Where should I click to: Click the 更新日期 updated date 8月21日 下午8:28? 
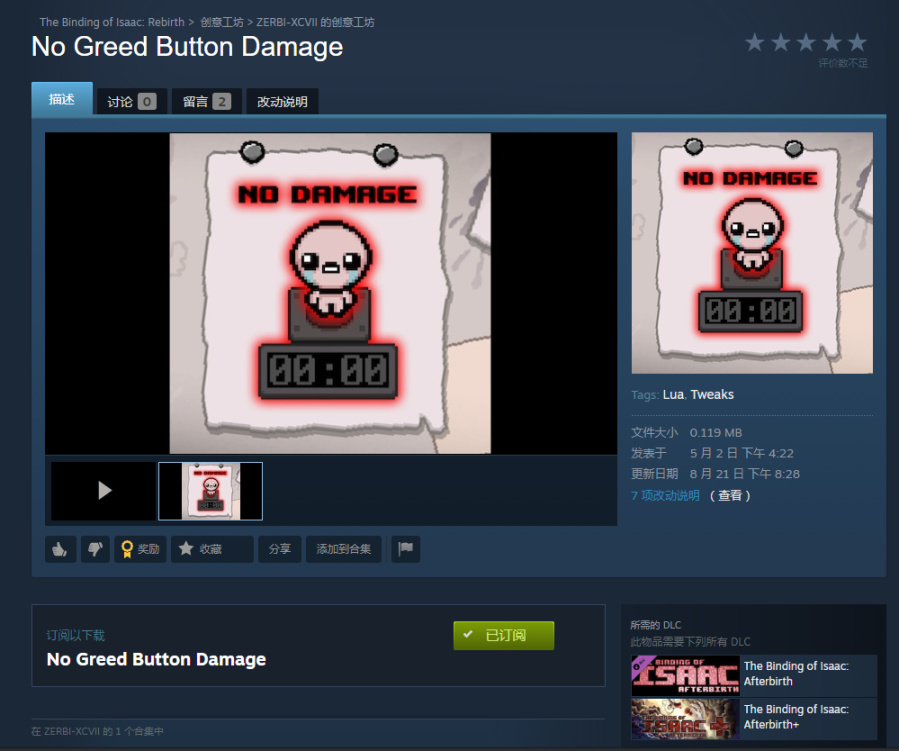coord(744,474)
